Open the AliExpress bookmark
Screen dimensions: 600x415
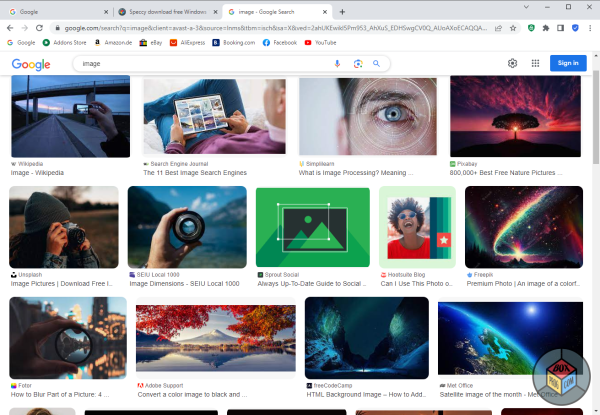pyautogui.click(x=188, y=42)
